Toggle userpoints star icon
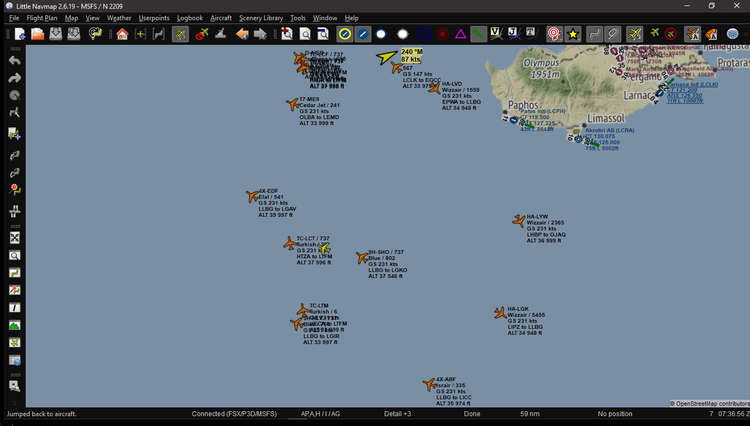The height and width of the screenshot is (426, 750). [573, 34]
